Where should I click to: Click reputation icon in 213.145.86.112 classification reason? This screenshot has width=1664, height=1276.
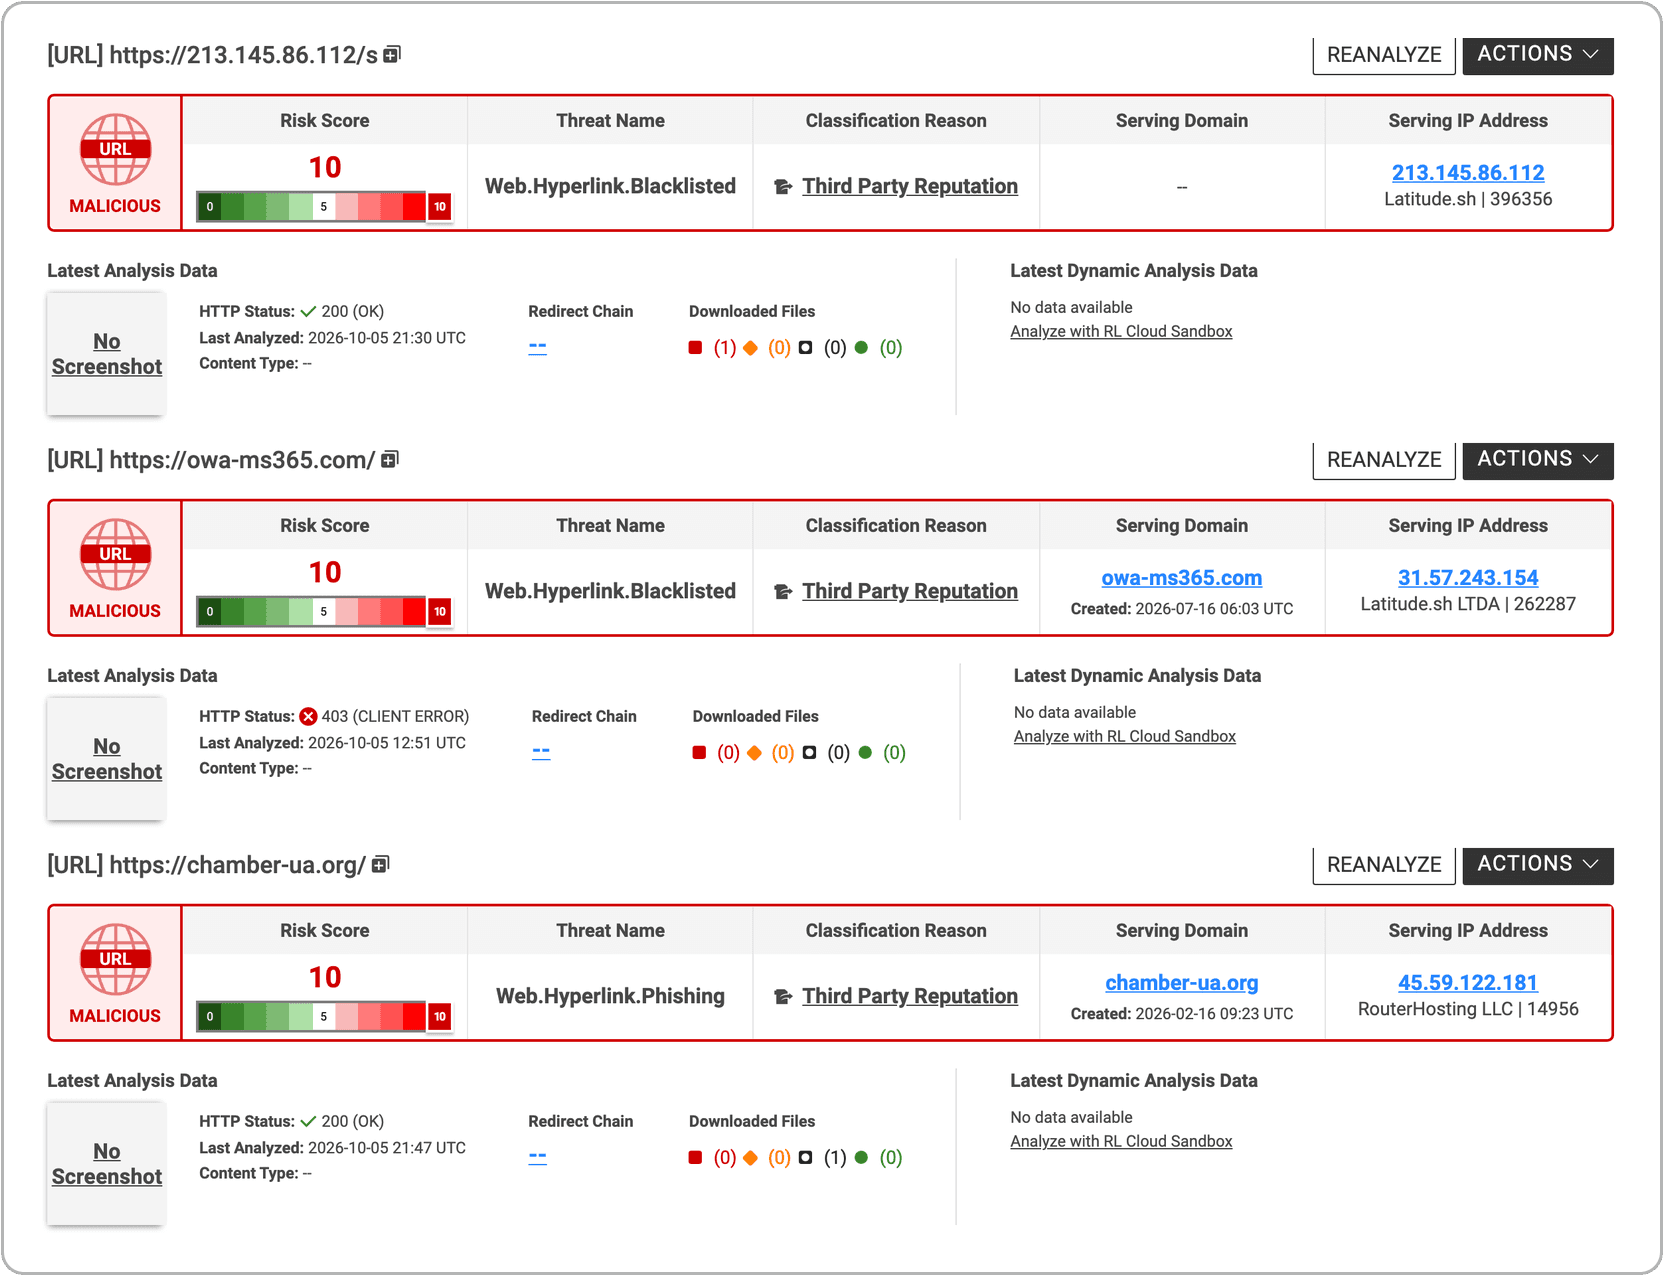coord(783,187)
